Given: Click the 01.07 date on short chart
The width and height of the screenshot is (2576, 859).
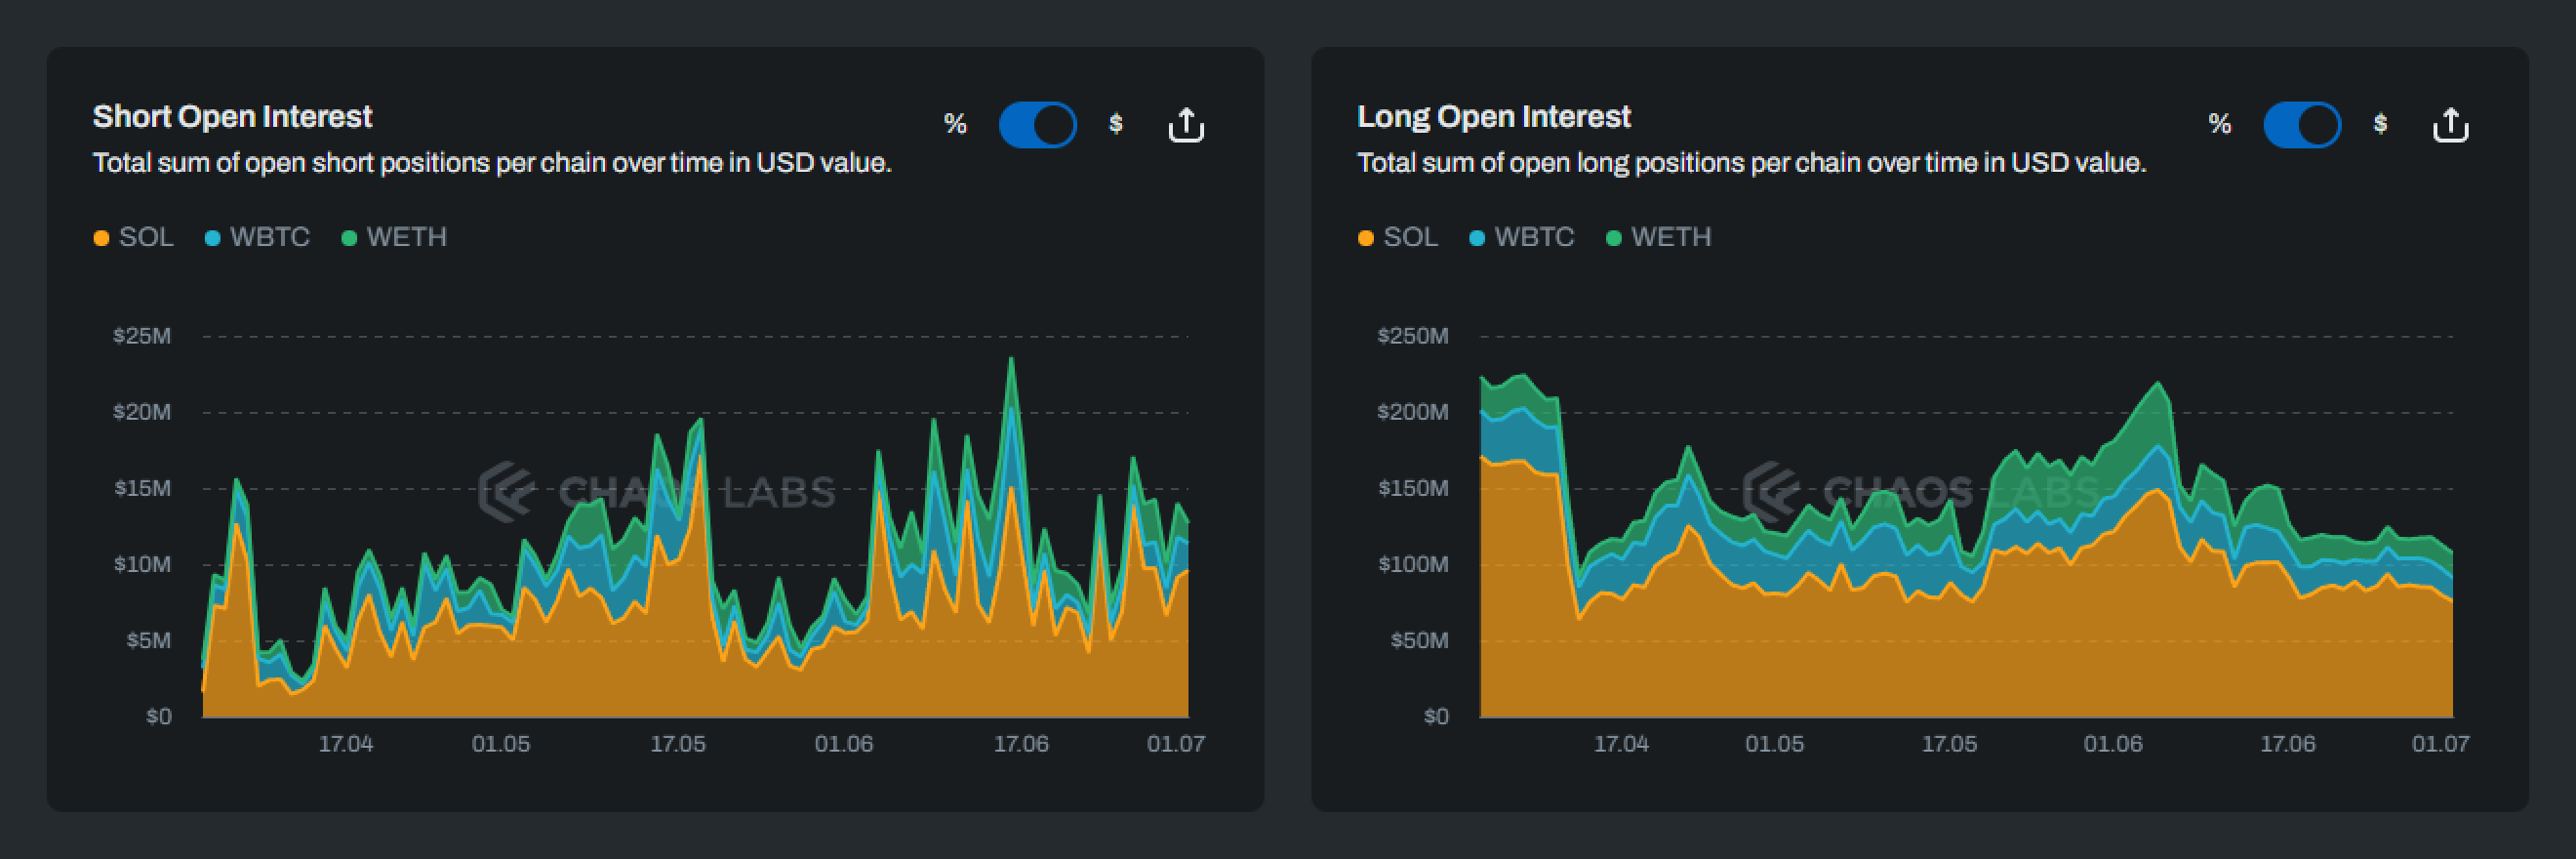Looking at the screenshot, I should (1176, 744).
